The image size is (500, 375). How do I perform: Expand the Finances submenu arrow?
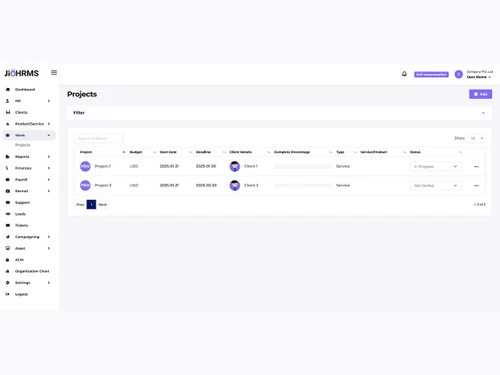click(49, 168)
